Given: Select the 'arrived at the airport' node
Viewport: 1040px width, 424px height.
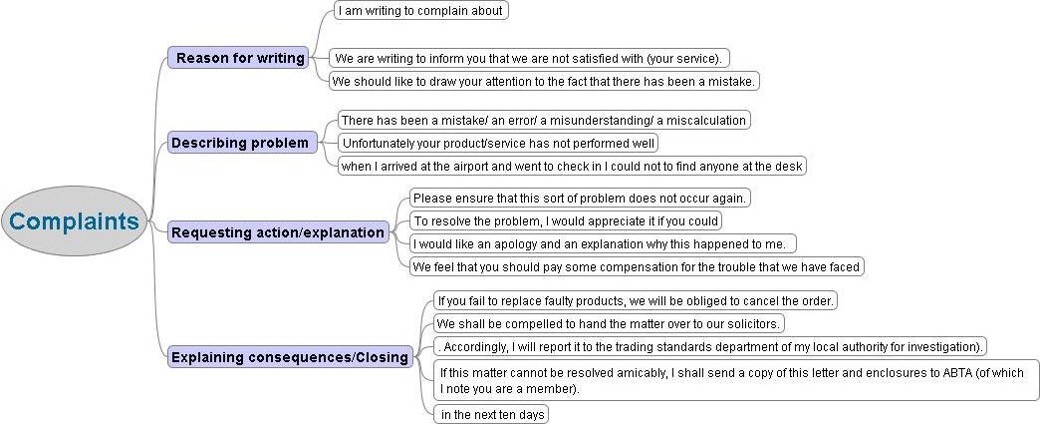Looking at the screenshot, I should [x=572, y=166].
